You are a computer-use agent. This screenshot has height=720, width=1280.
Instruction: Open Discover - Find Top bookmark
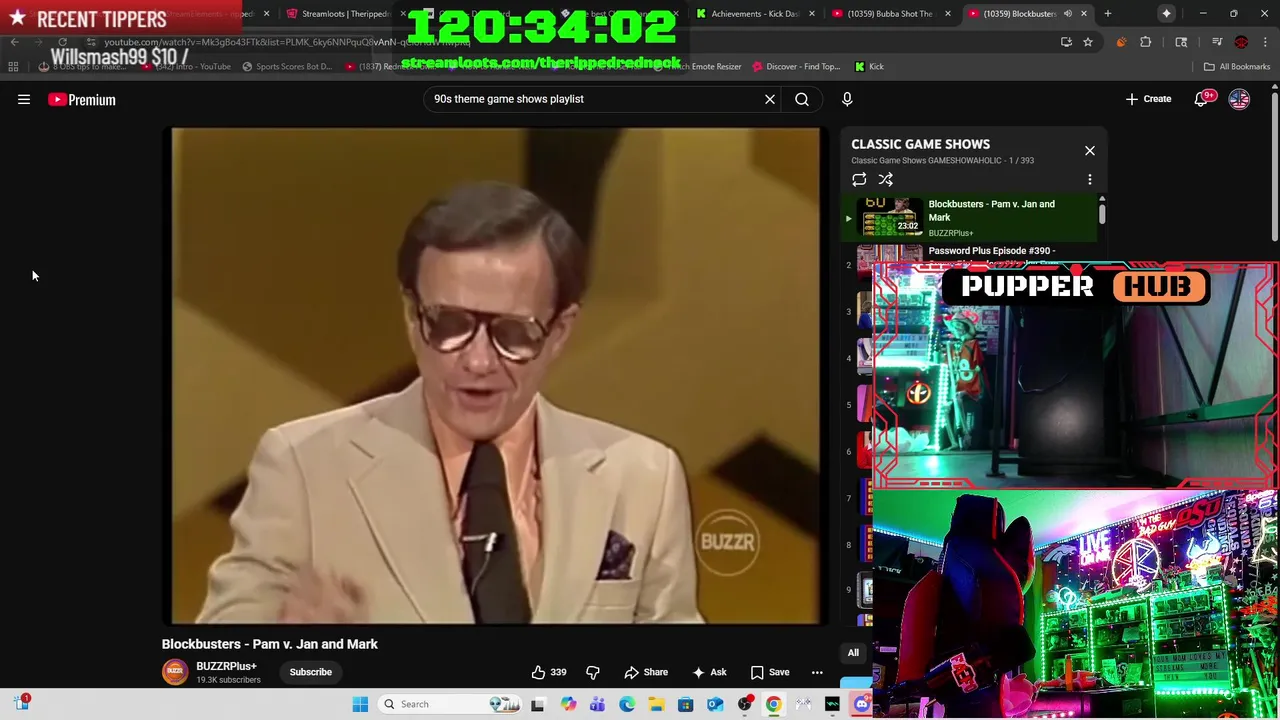pyautogui.click(x=796, y=67)
